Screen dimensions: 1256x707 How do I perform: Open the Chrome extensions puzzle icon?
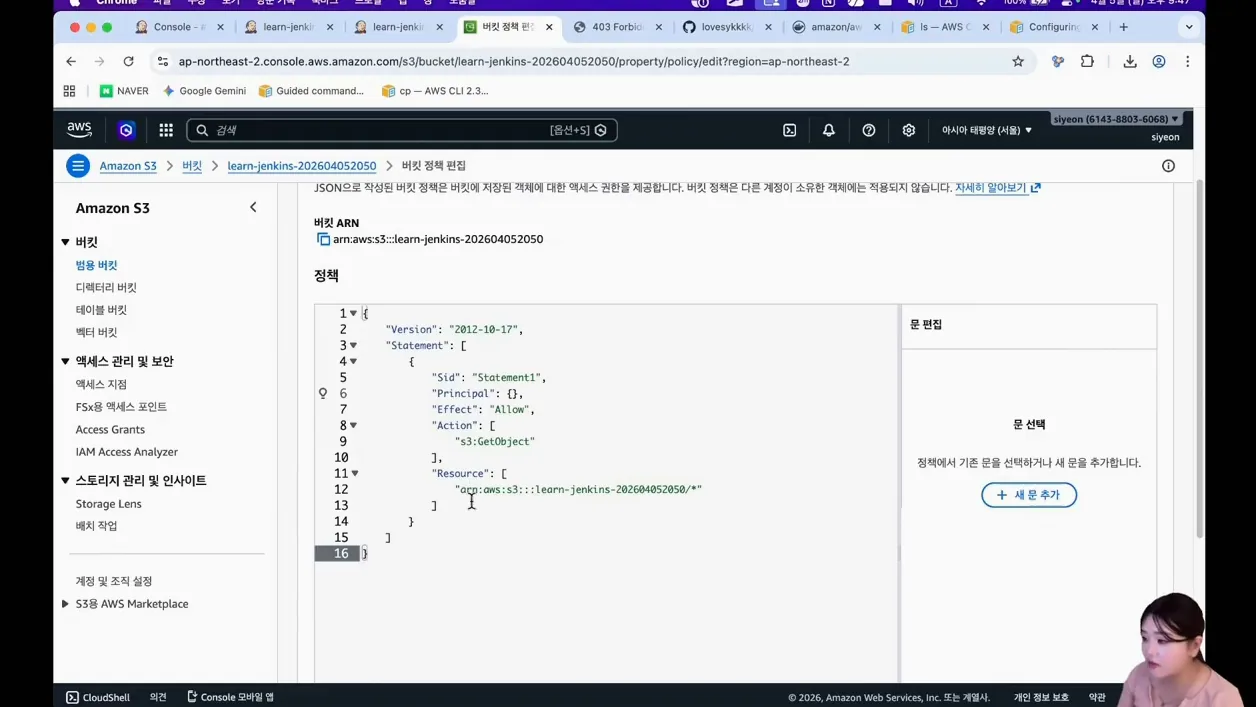pyautogui.click(x=1087, y=61)
